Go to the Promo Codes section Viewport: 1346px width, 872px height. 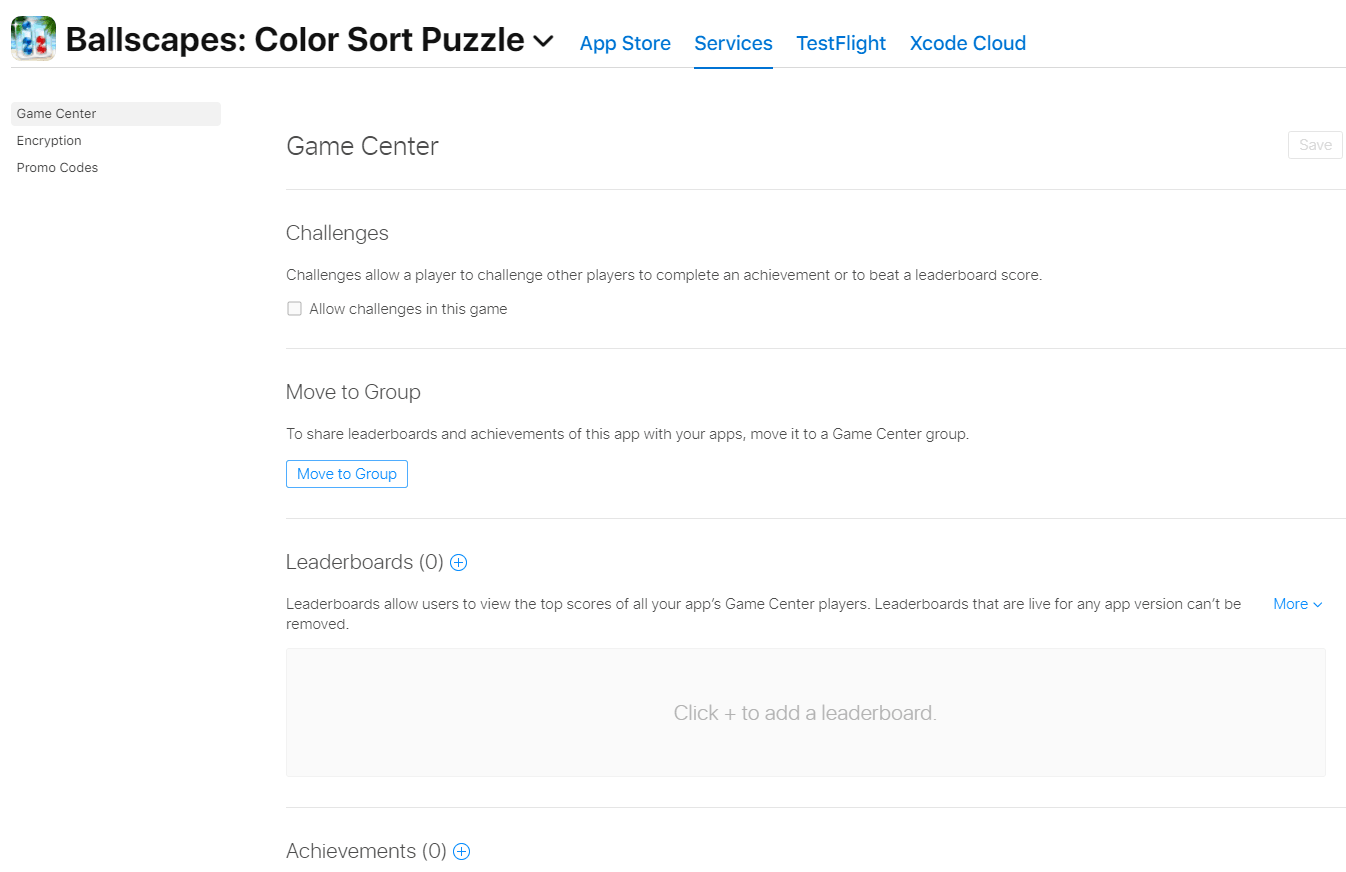[x=57, y=167]
